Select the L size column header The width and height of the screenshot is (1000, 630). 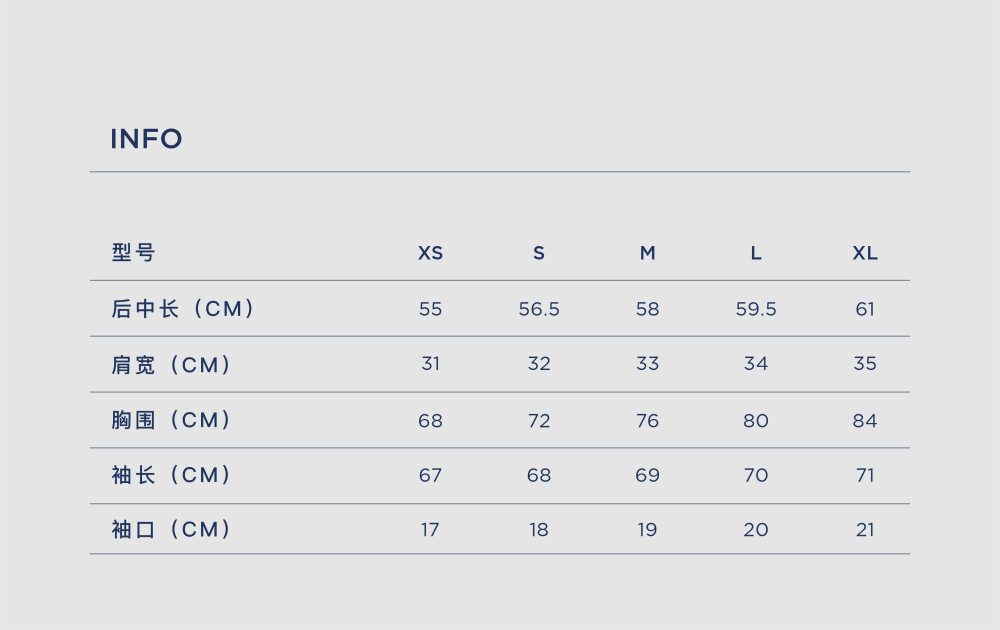pyautogui.click(x=756, y=253)
